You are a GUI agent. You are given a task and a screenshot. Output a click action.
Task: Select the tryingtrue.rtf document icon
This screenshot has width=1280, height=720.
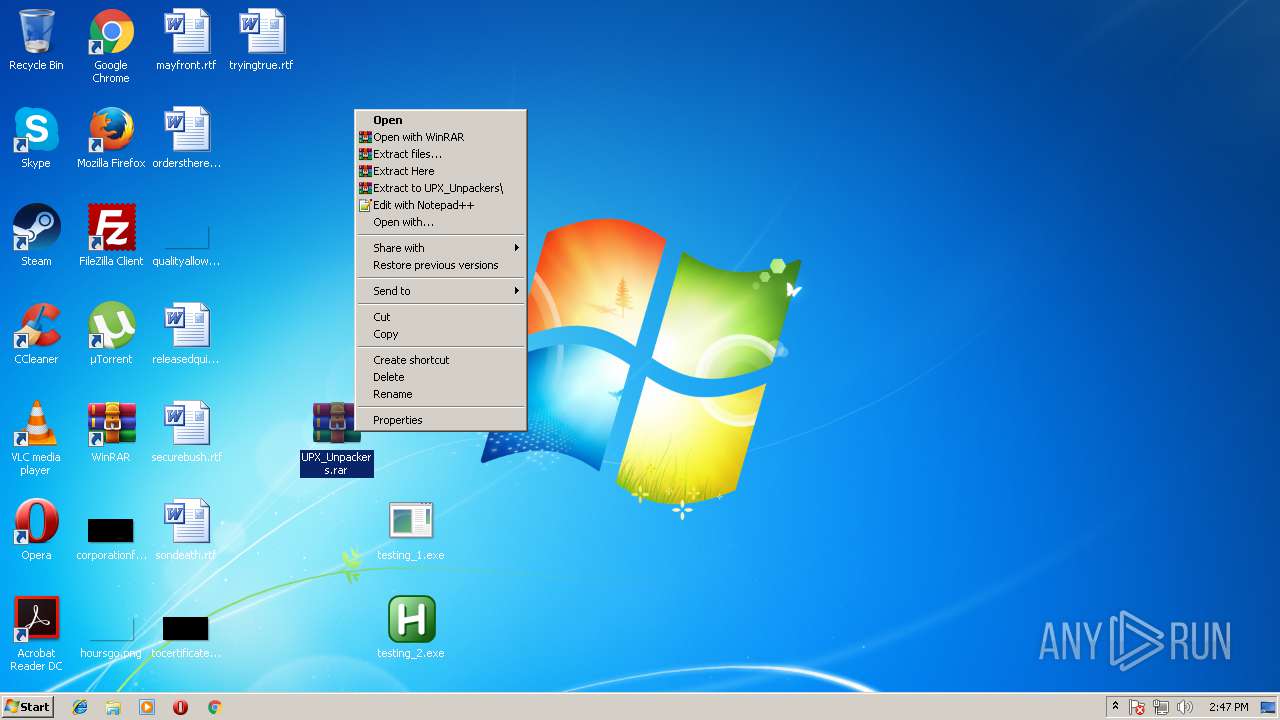point(261,40)
